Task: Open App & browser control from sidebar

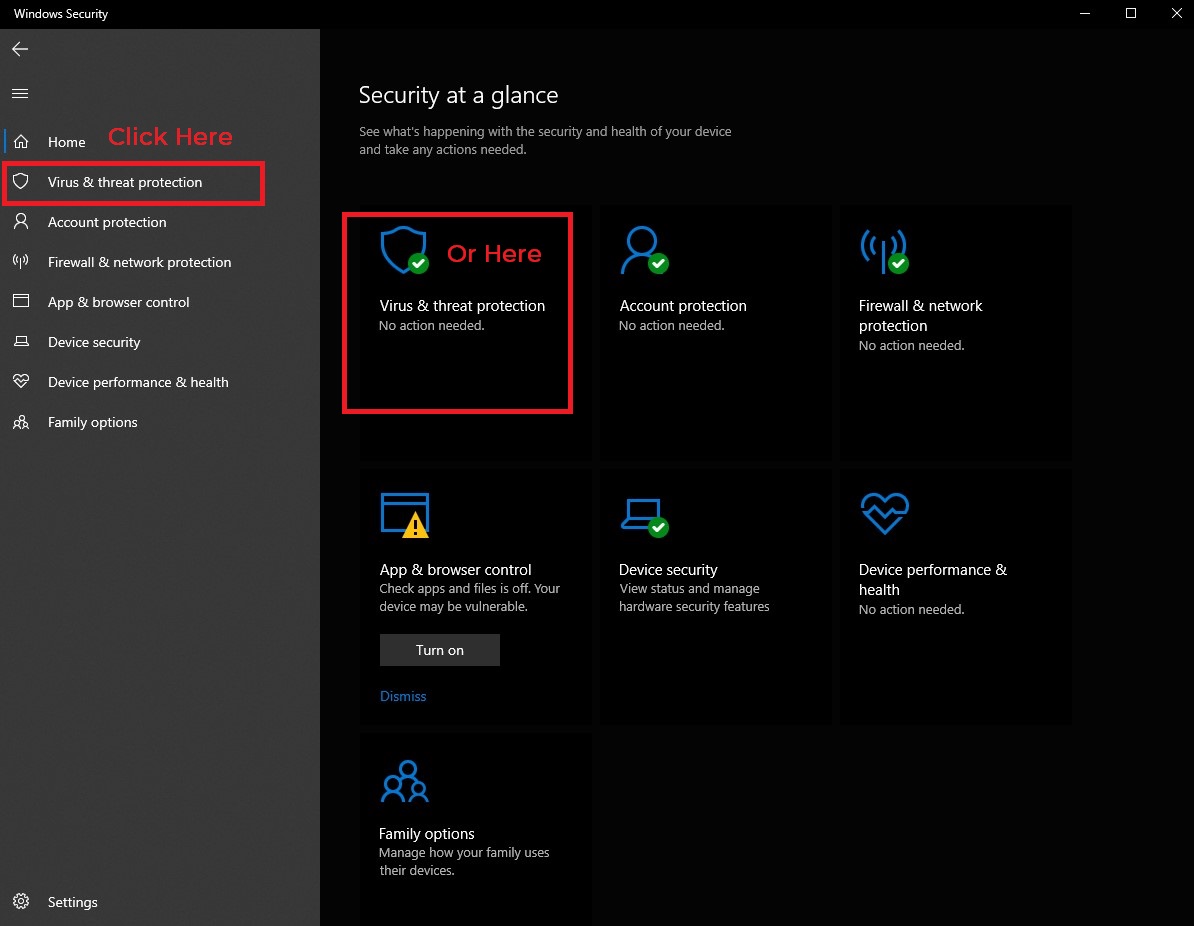Action: click(x=118, y=302)
